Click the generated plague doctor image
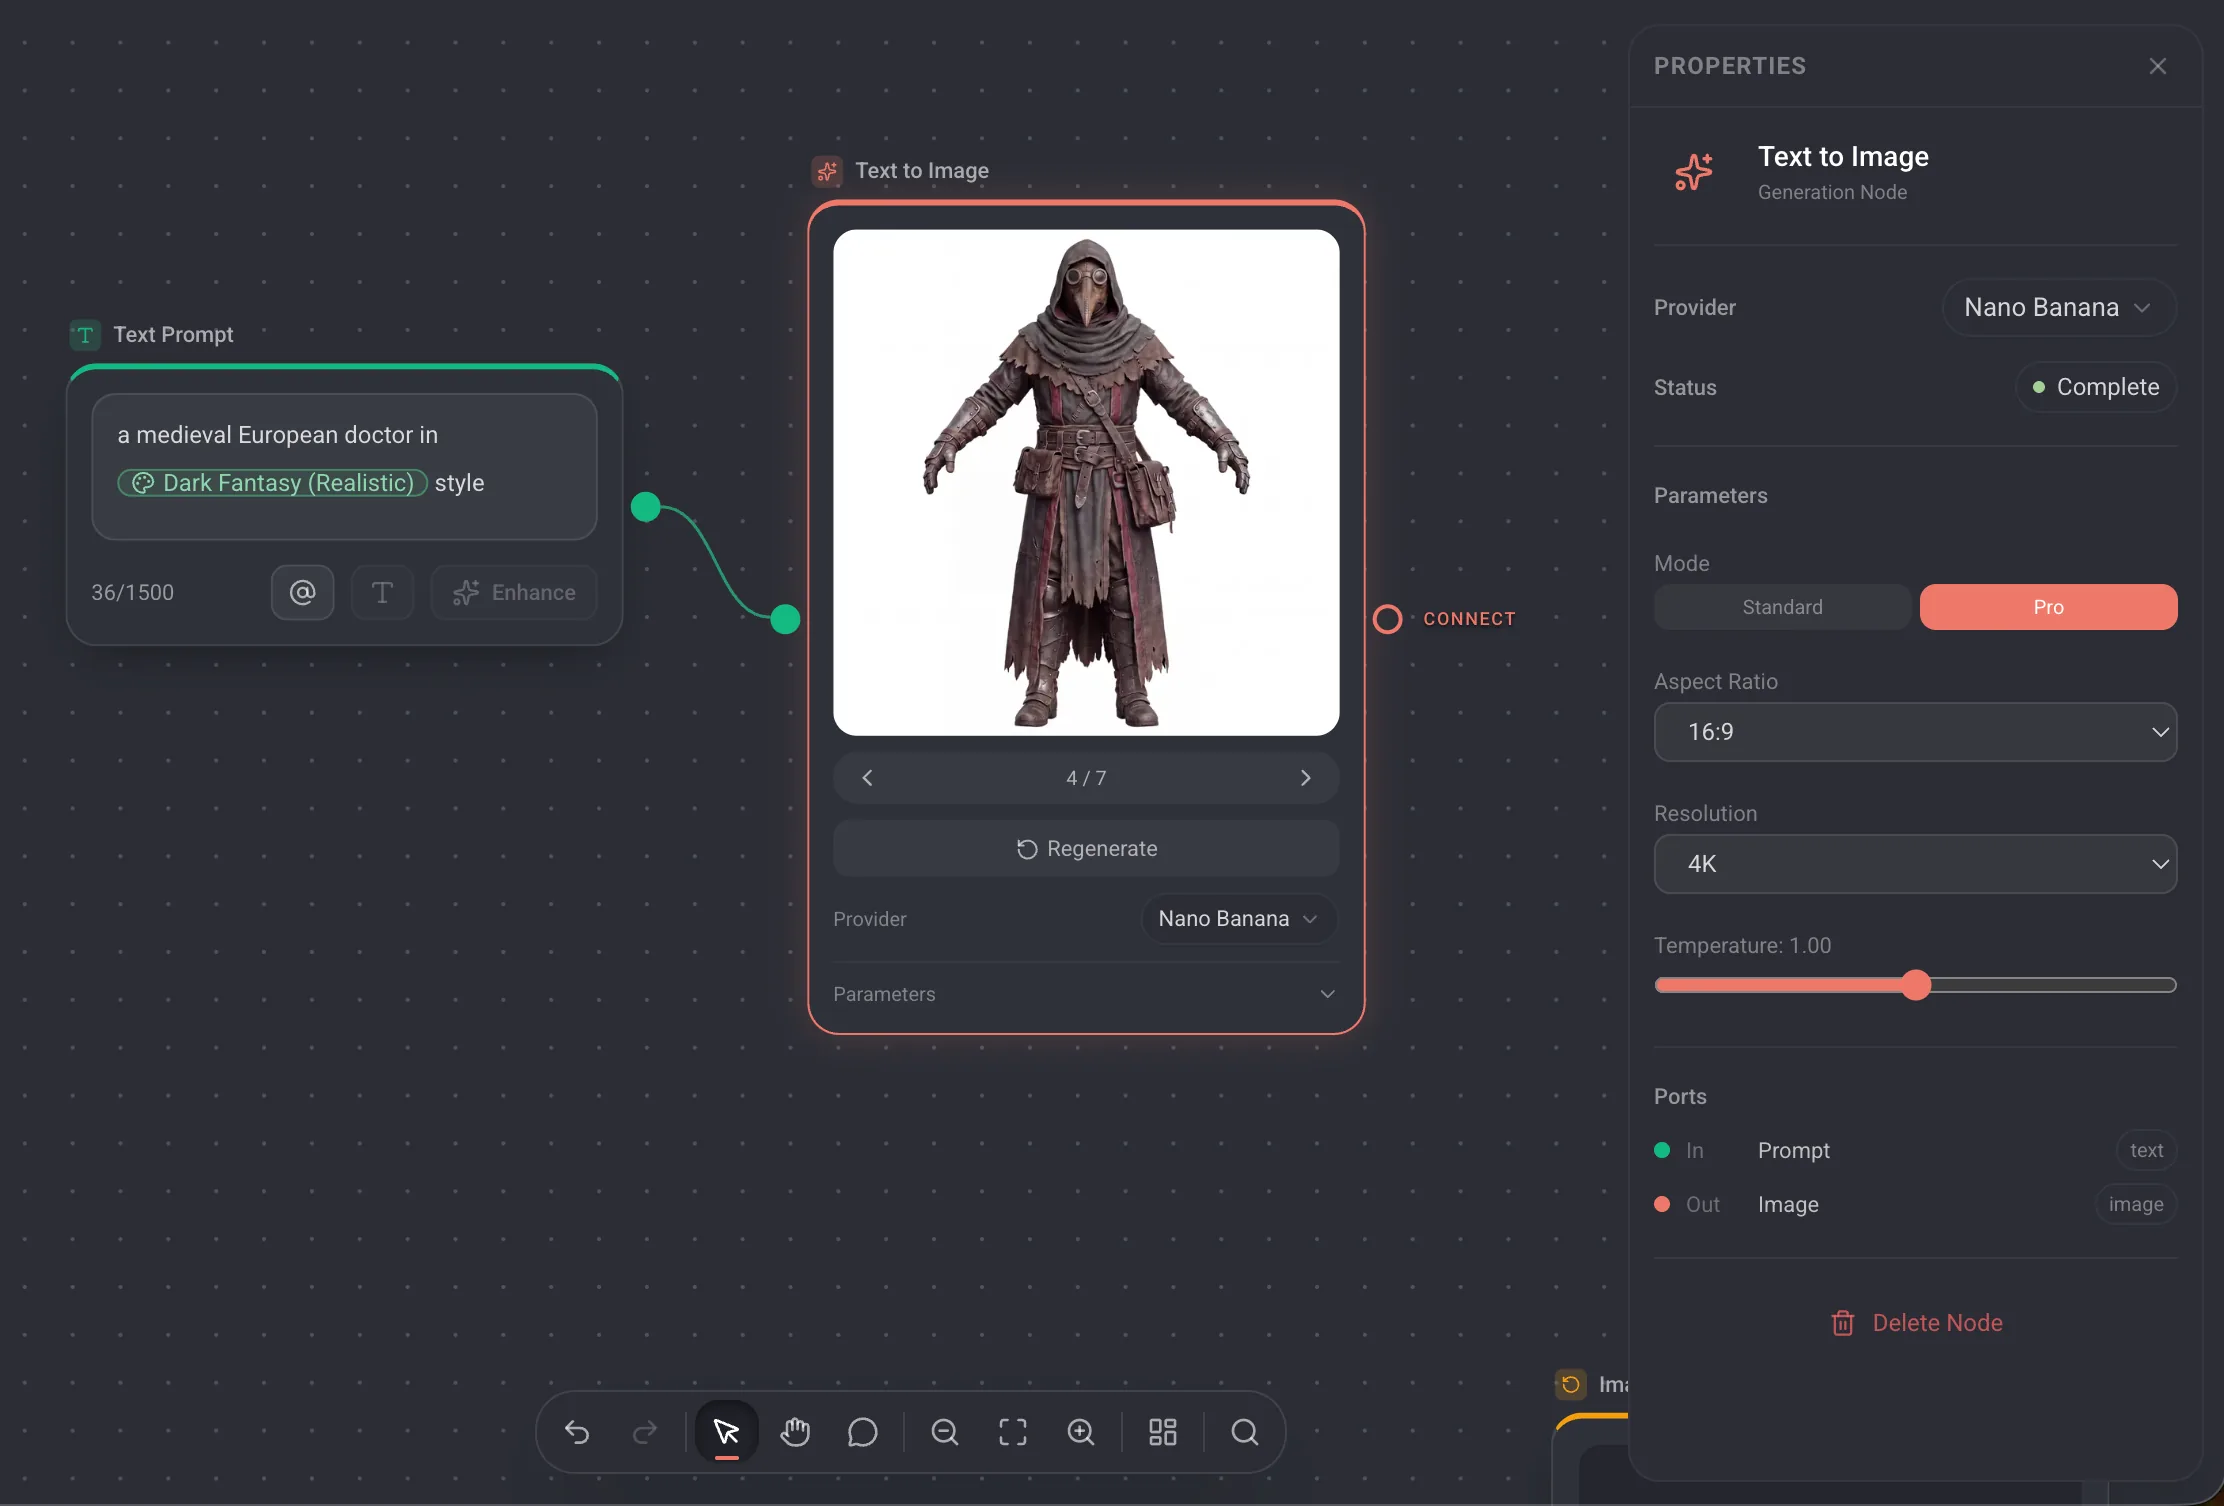The image size is (2224, 1506). coord(1086,483)
